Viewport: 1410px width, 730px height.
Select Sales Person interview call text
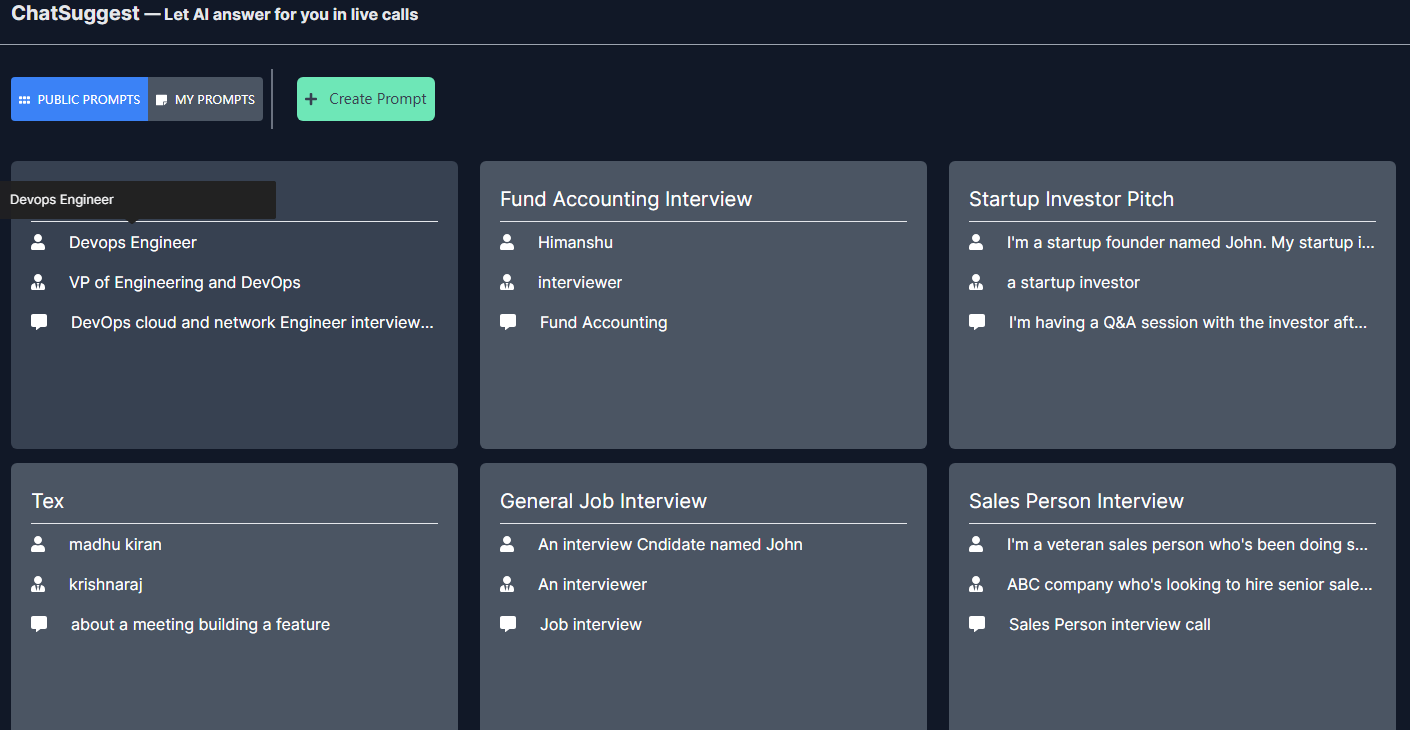(x=1110, y=624)
